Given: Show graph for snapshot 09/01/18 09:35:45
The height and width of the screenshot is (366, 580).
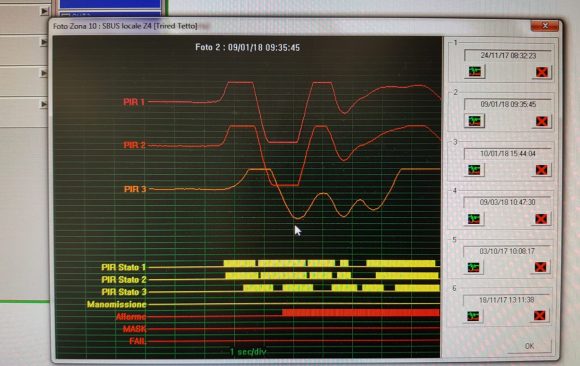Looking at the screenshot, I should click(x=475, y=121).
